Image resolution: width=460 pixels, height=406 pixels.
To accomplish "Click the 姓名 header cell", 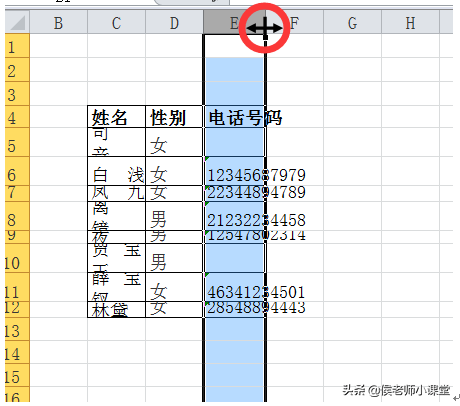I will click(116, 117).
